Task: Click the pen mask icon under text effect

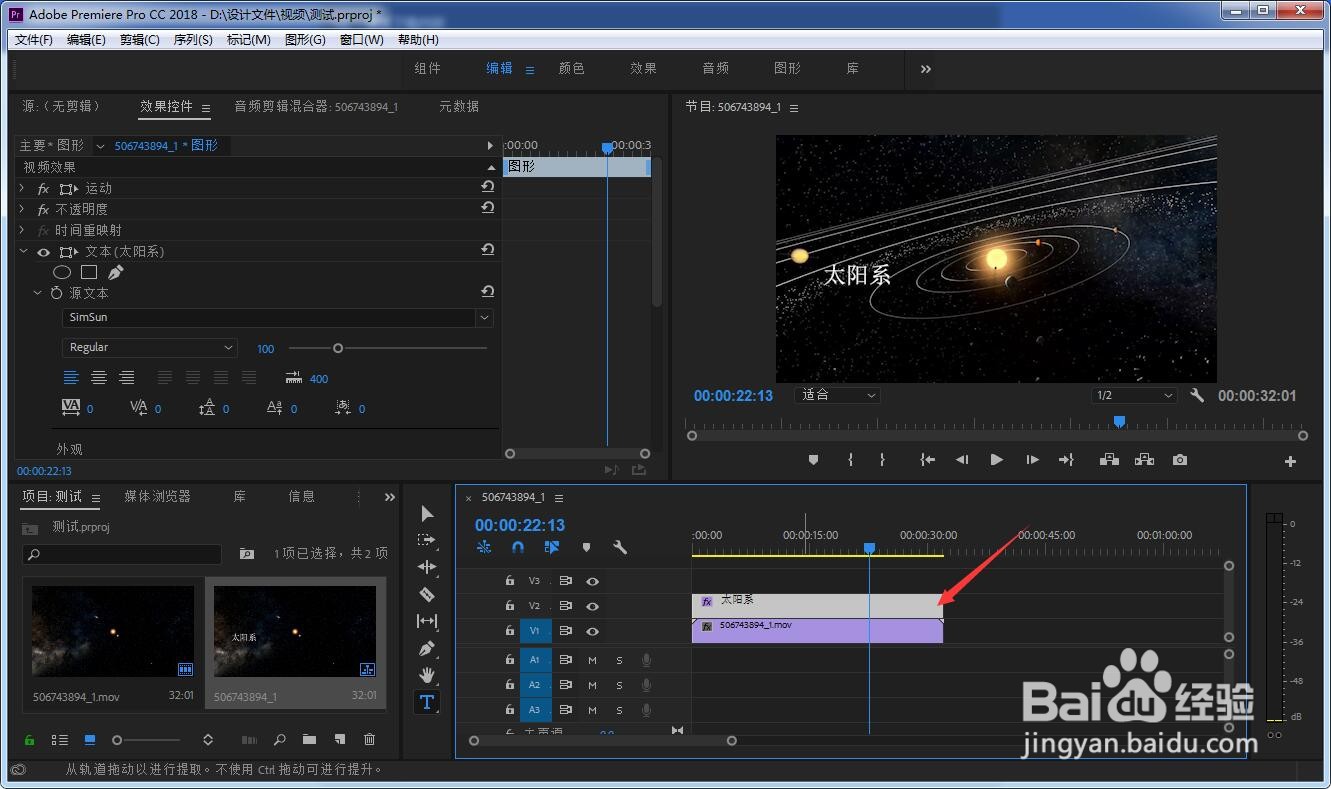Action: (x=115, y=272)
